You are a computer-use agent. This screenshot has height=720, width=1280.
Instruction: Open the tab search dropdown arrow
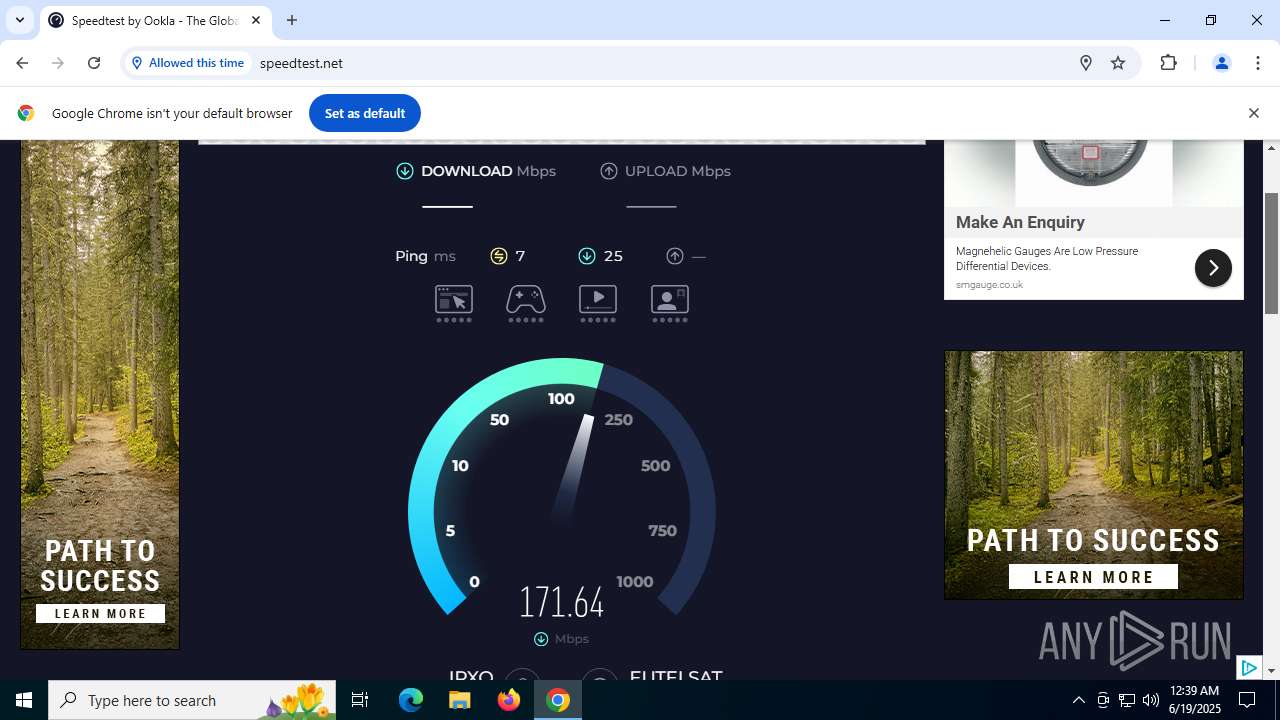tap(19, 20)
